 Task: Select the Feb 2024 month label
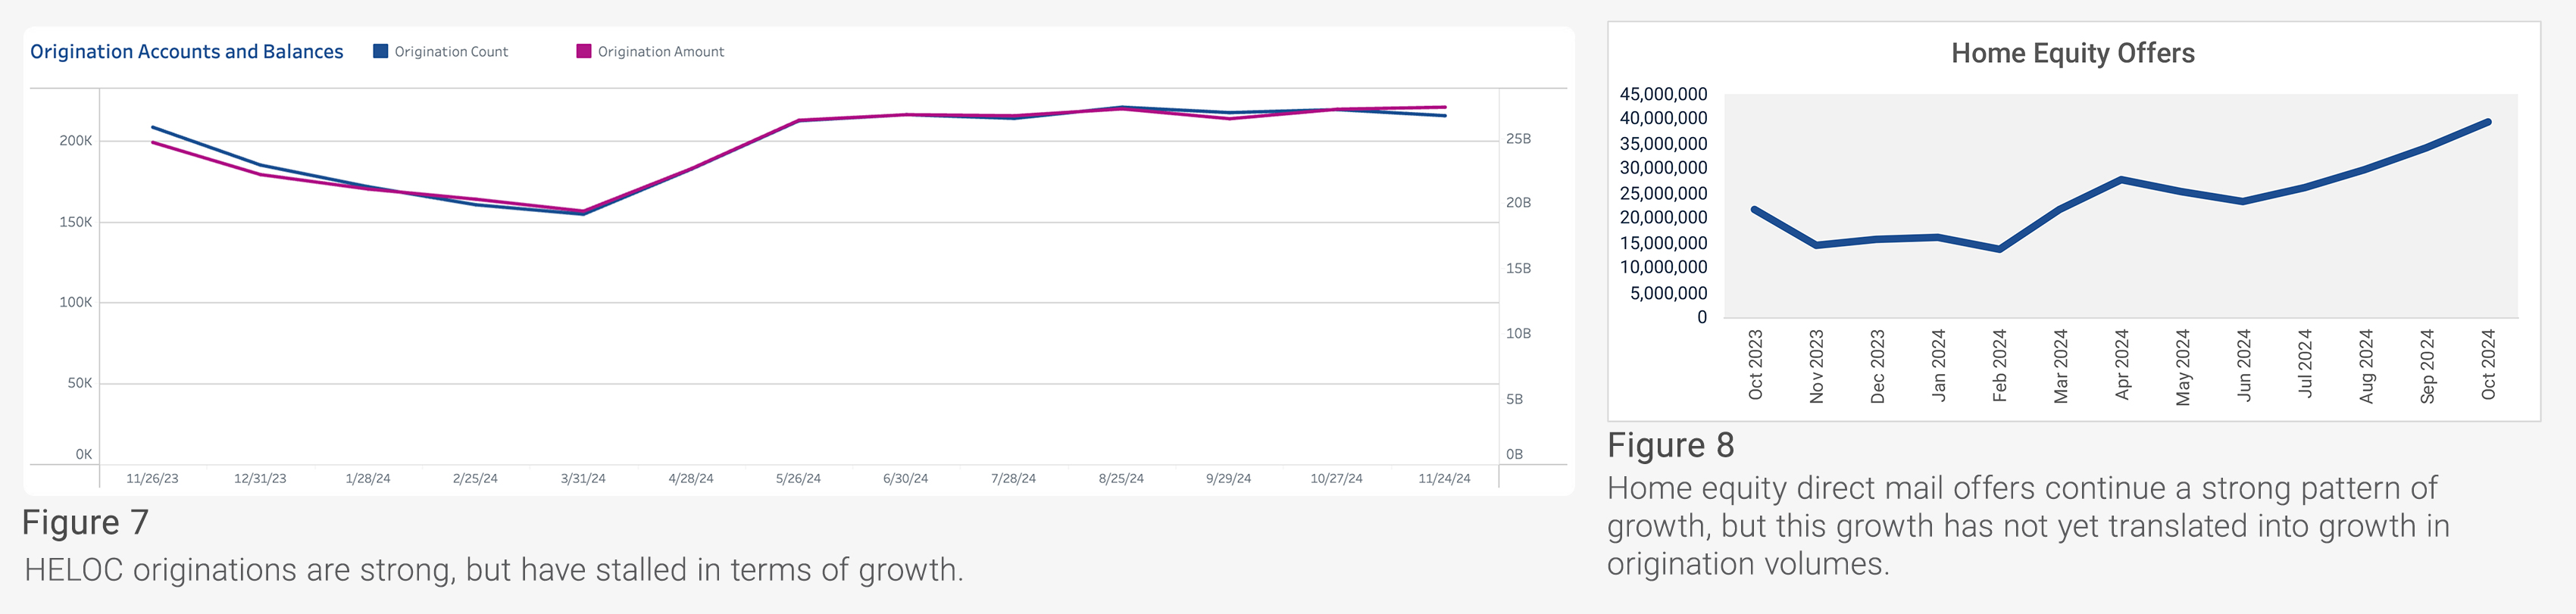click(1999, 366)
